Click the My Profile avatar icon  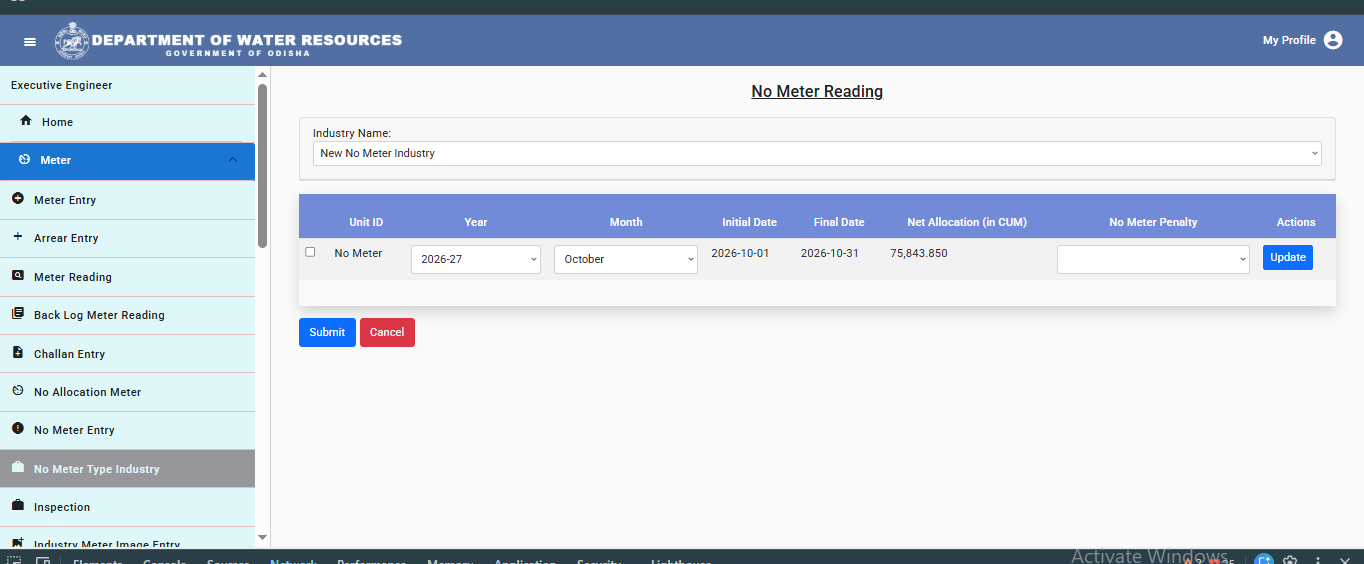[1333, 40]
